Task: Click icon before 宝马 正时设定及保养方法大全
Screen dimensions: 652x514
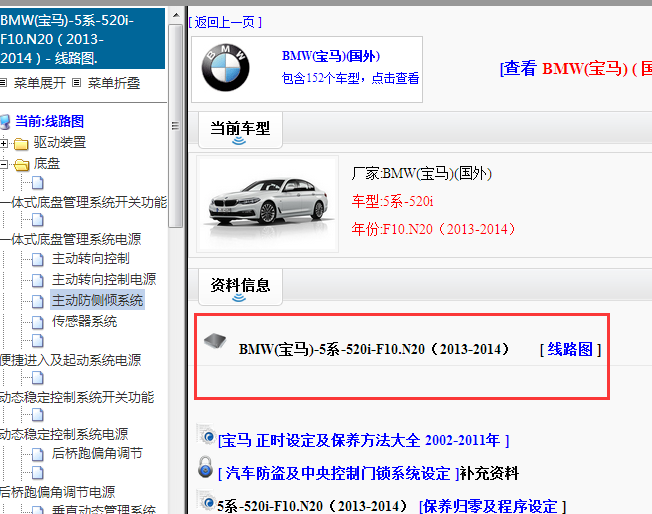Action: (x=207, y=435)
